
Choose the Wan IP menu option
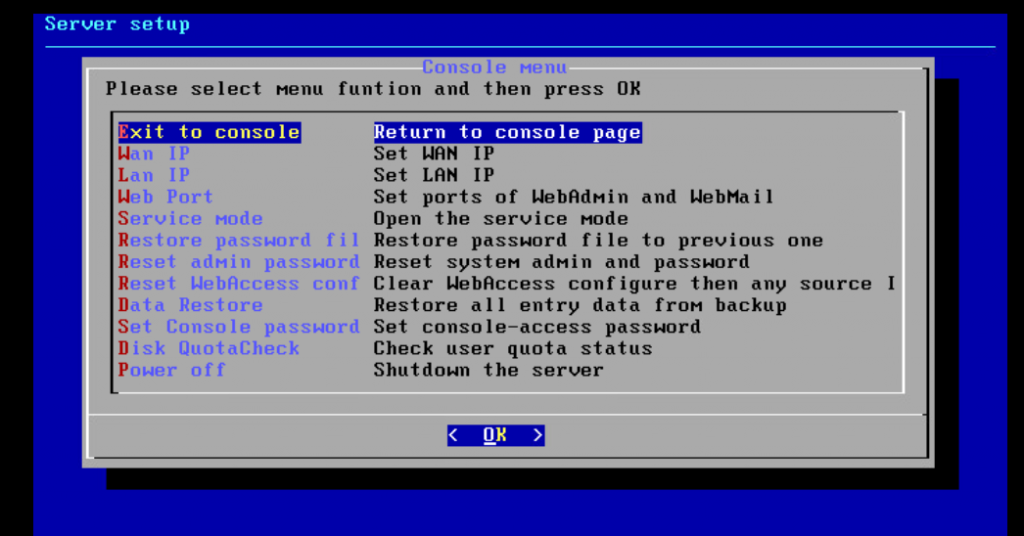(x=154, y=153)
